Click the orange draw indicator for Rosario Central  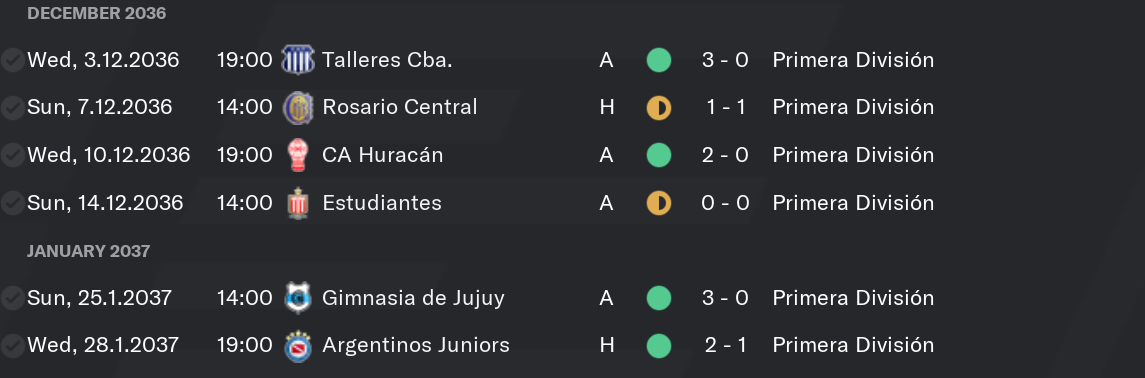coord(659,107)
